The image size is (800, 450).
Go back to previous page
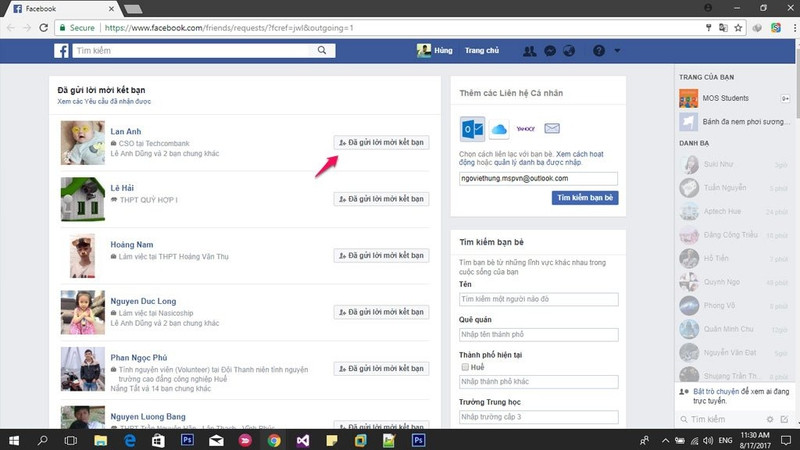11,28
